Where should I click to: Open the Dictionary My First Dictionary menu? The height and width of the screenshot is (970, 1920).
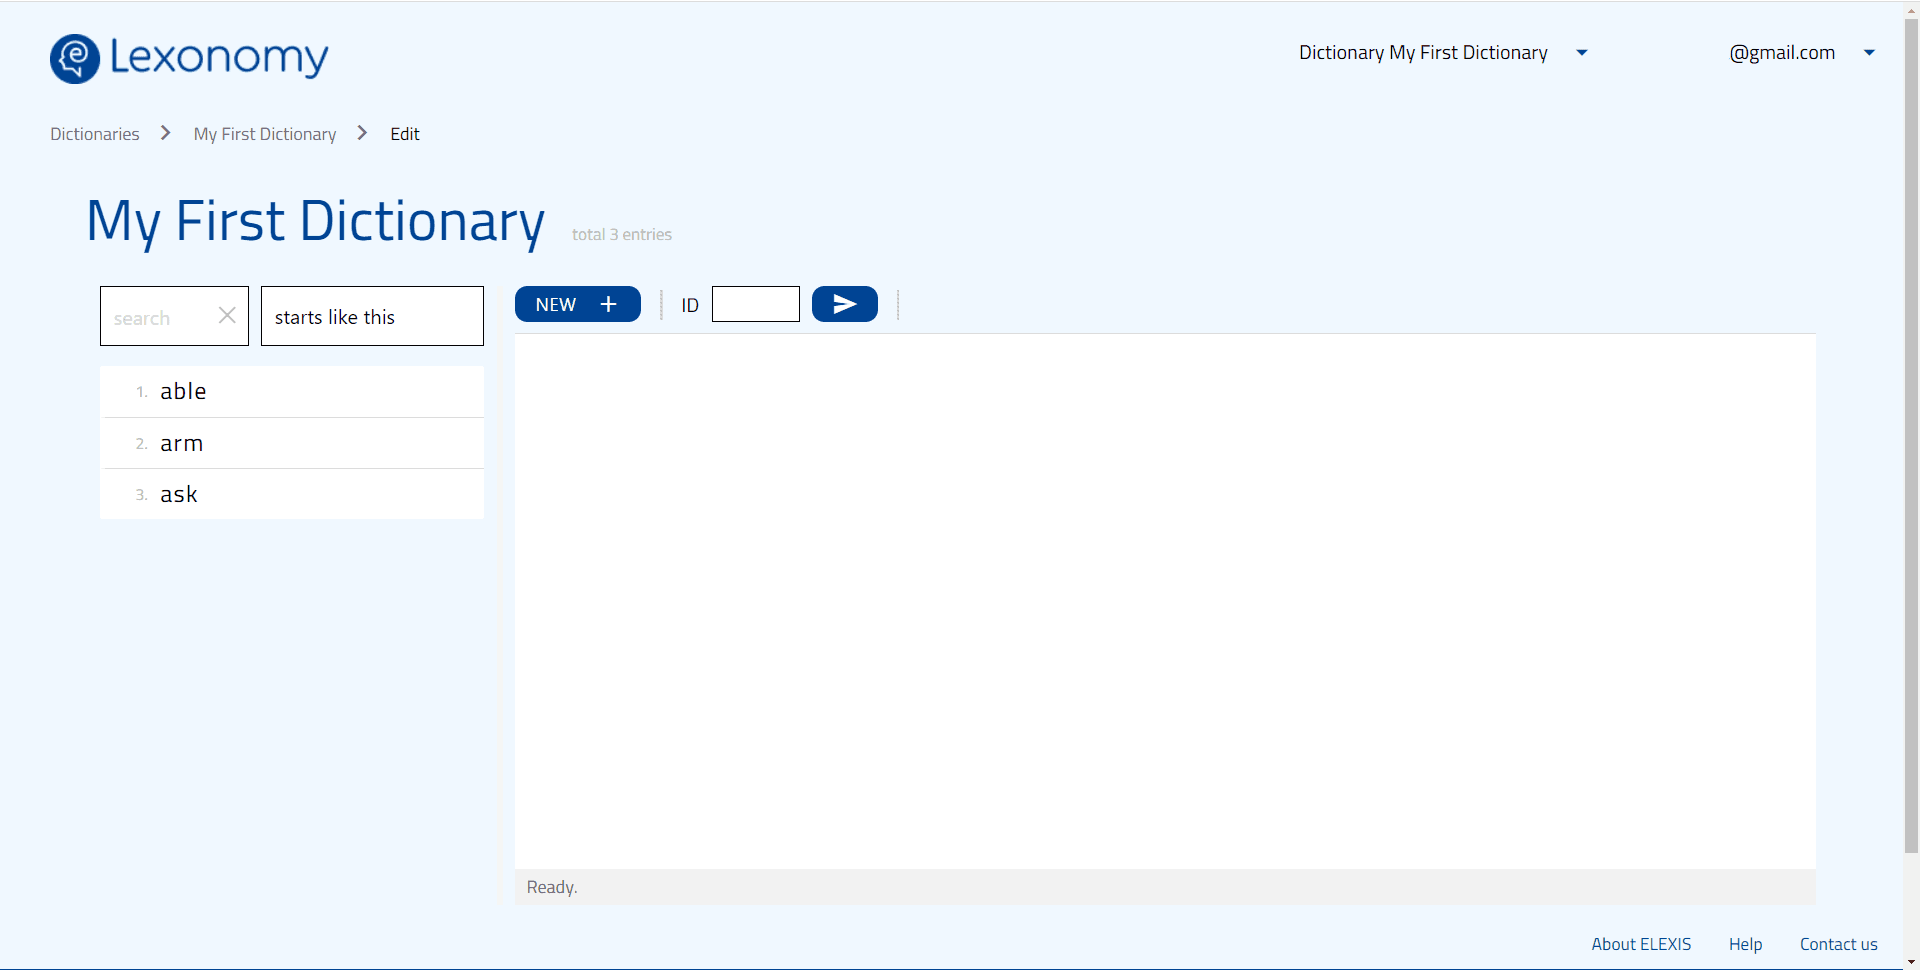click(x=1422, y=52)
